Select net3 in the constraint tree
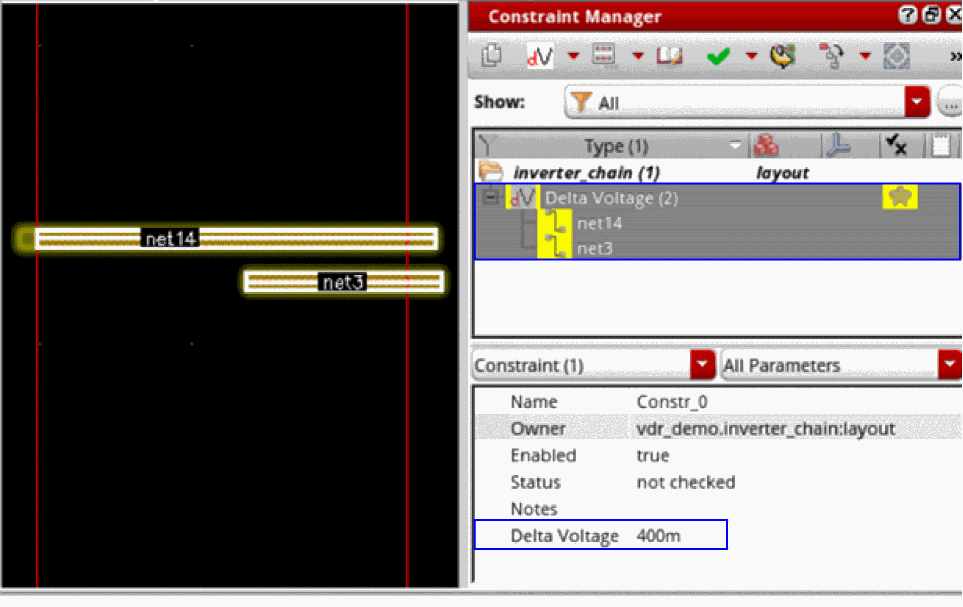 595,248
